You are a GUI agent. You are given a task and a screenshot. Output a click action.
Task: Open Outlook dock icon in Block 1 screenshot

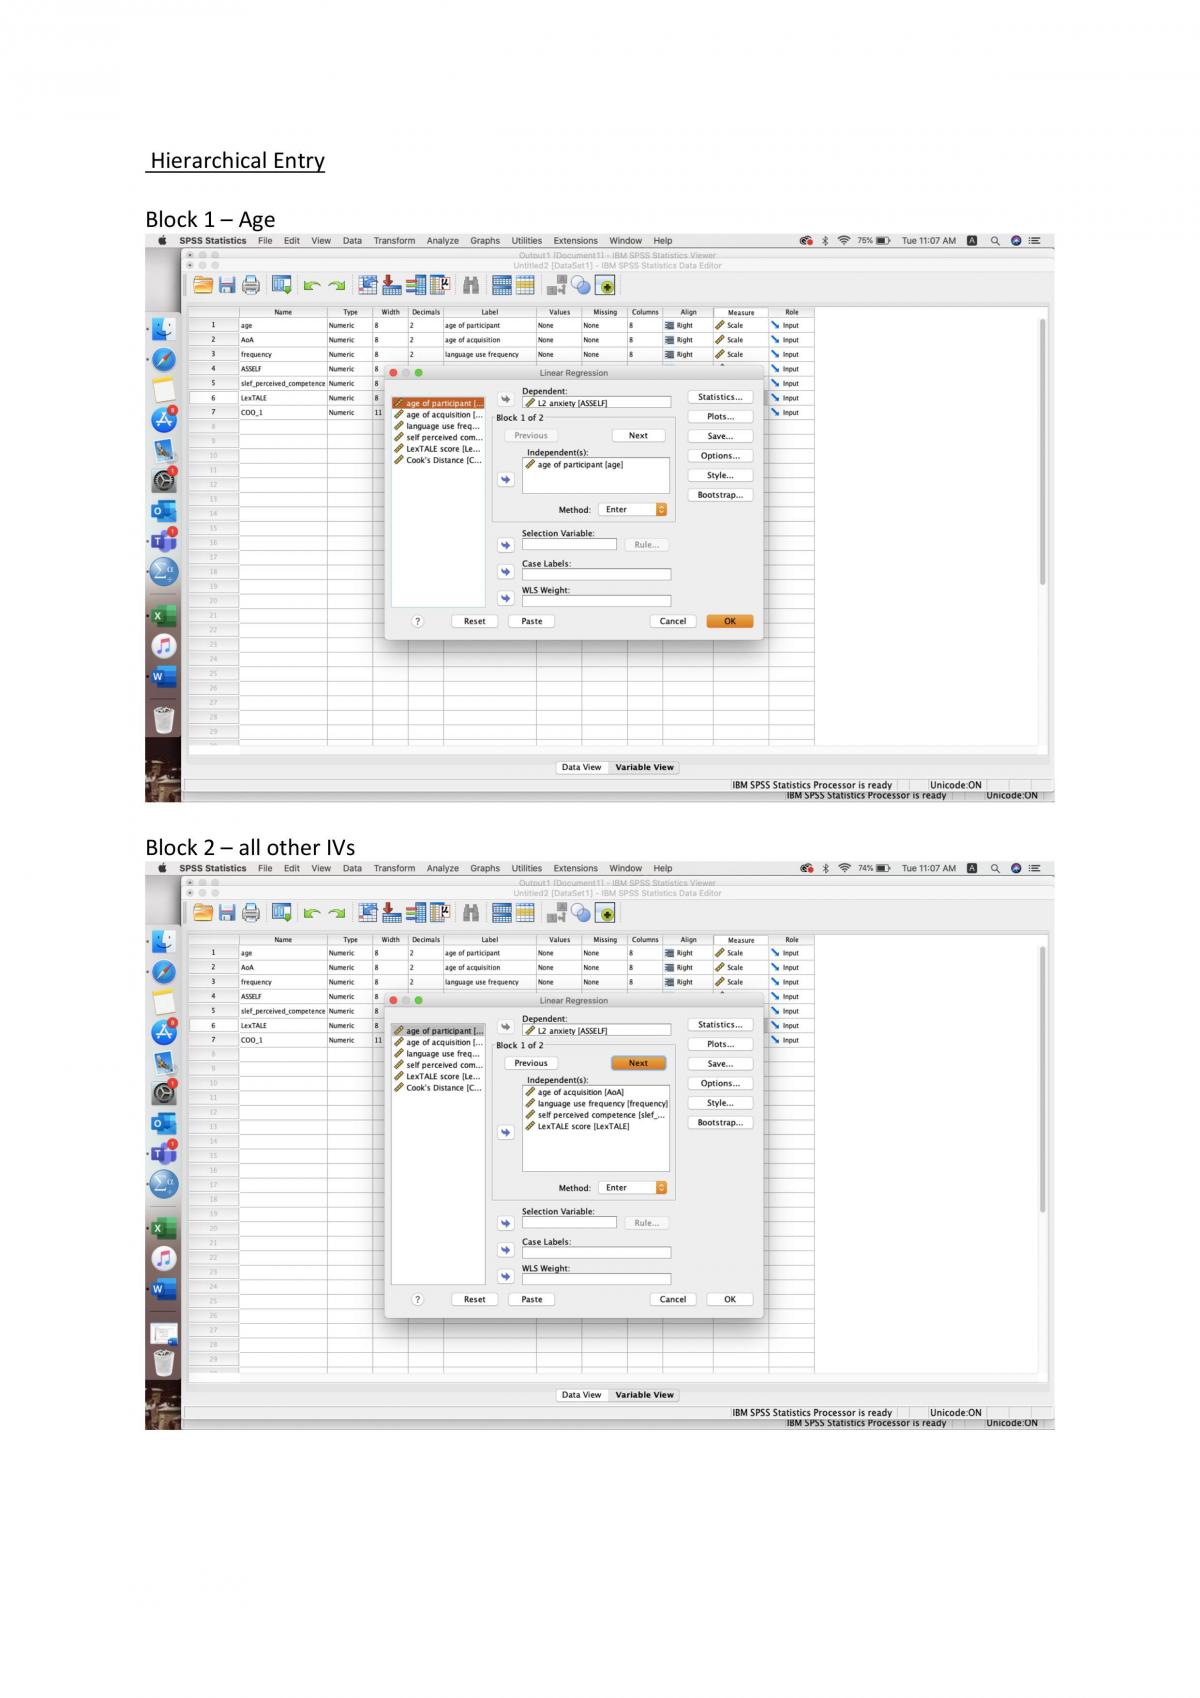[163, 511]
